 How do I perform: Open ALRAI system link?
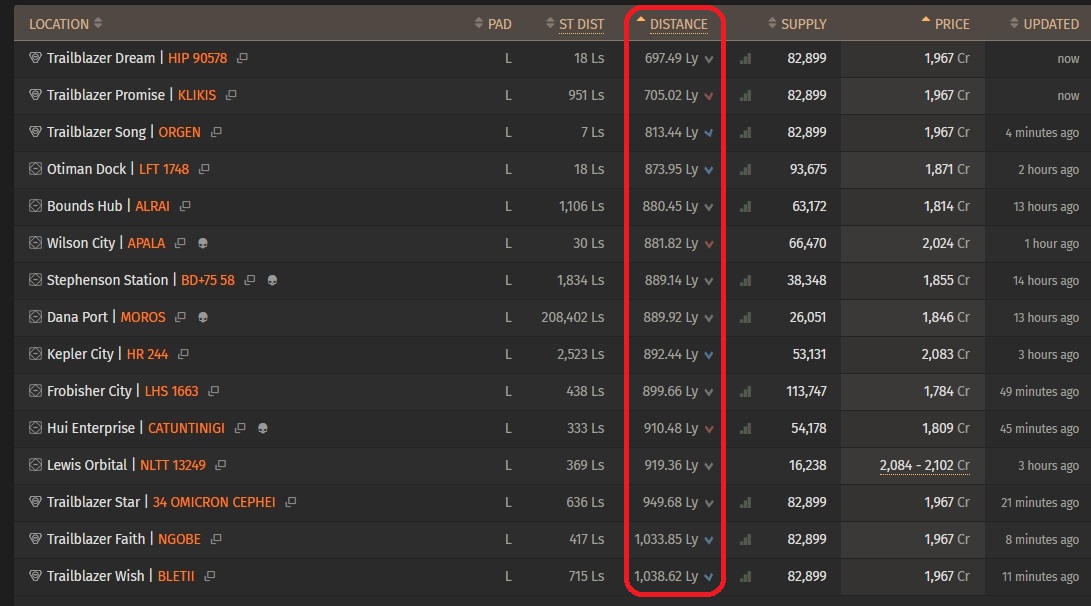click(x=152, y=206)
